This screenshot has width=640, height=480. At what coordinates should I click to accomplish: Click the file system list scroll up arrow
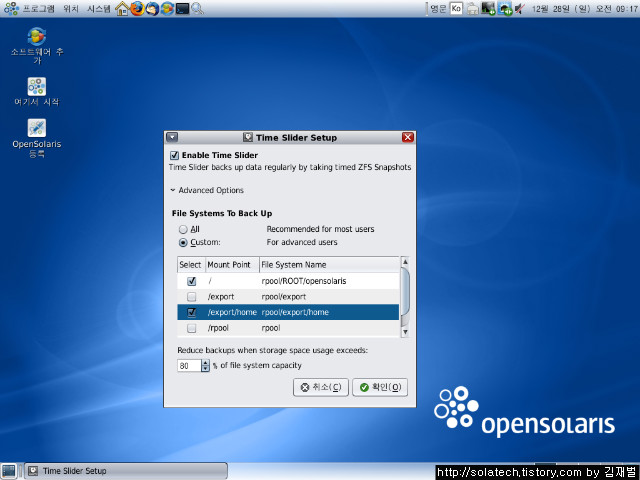tap(405, 262)
